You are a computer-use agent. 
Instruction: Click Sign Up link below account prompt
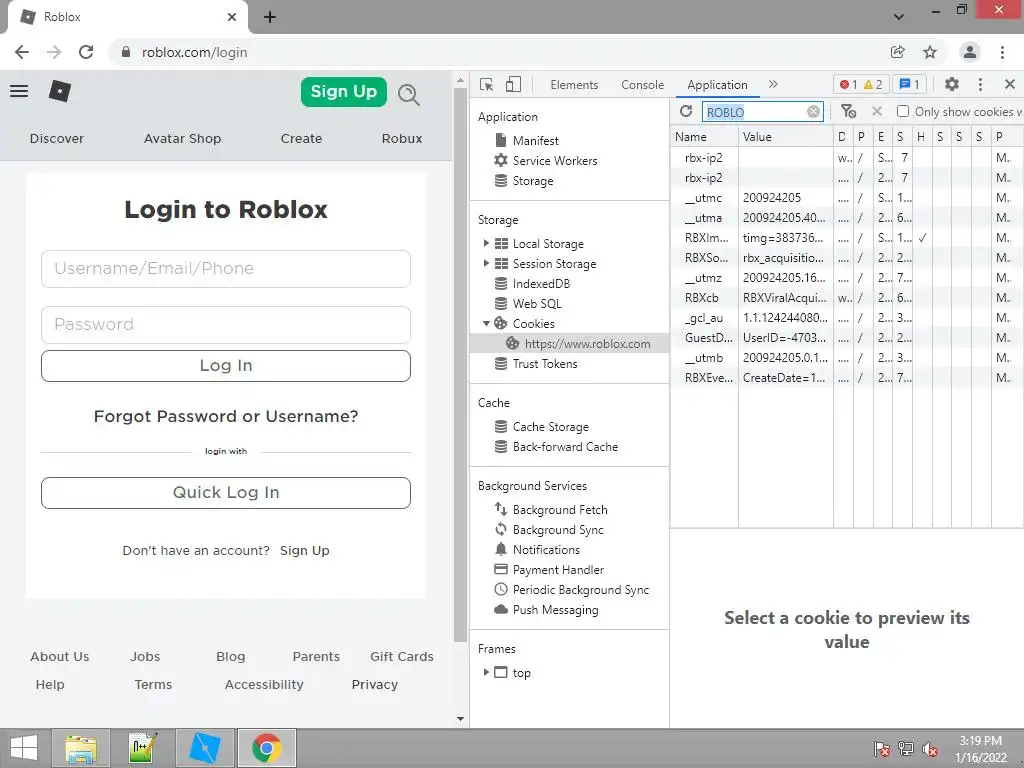pyautogui.click(x=304, y=551)
